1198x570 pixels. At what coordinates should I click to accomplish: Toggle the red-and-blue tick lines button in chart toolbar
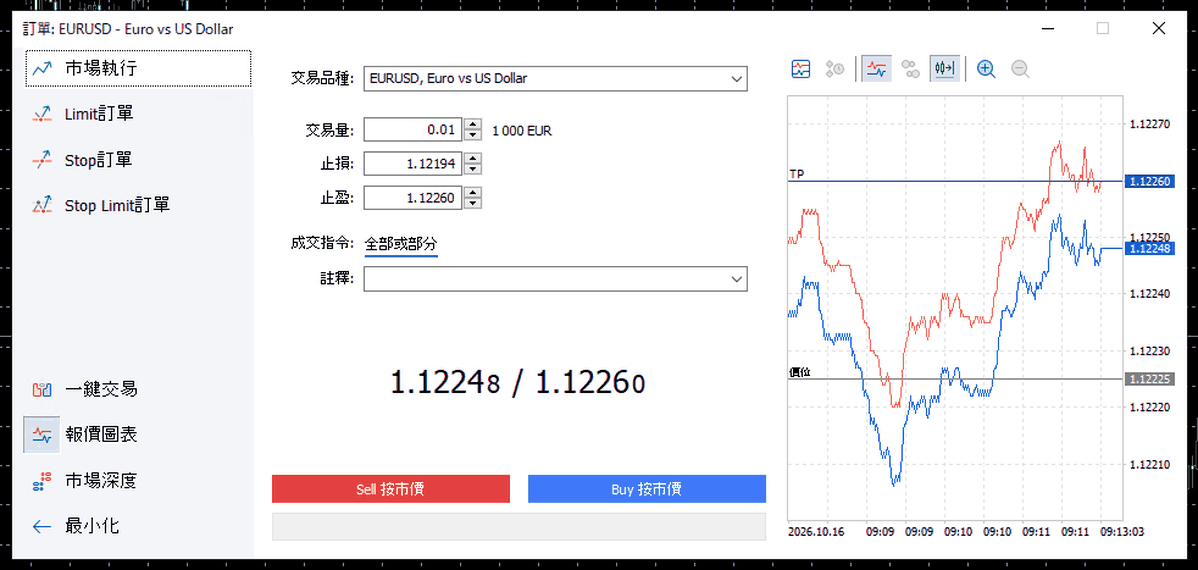point(876,69)
